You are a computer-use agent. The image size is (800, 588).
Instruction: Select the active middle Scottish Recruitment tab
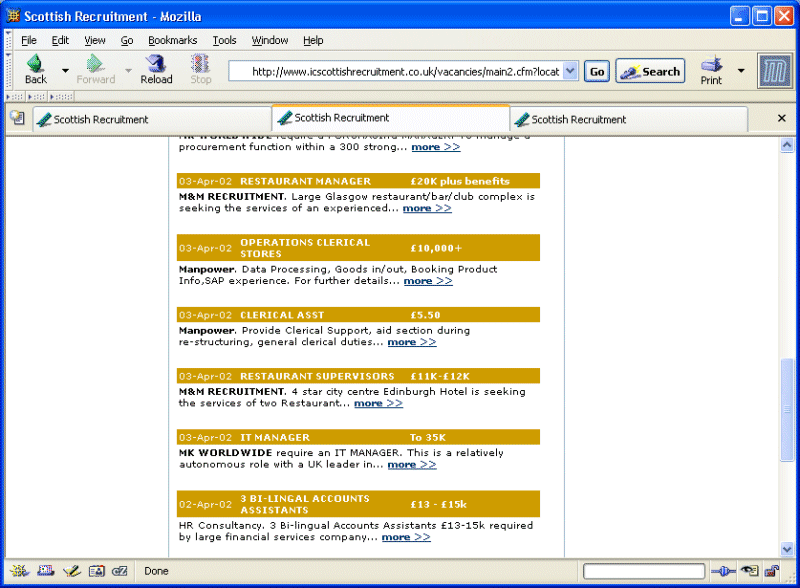point(391,118)
